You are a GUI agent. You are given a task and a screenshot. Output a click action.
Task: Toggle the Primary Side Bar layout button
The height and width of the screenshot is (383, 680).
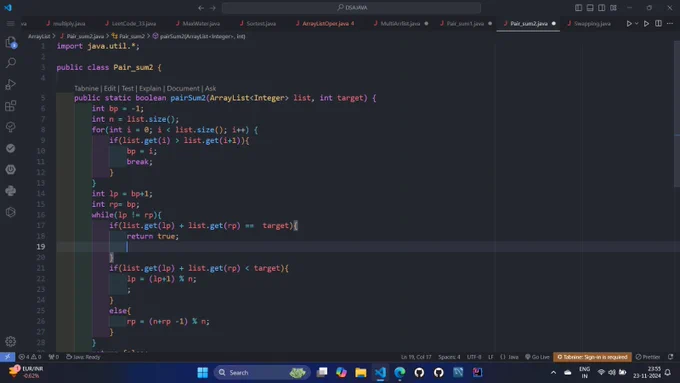pyautogui.click(x=579, y=8)
